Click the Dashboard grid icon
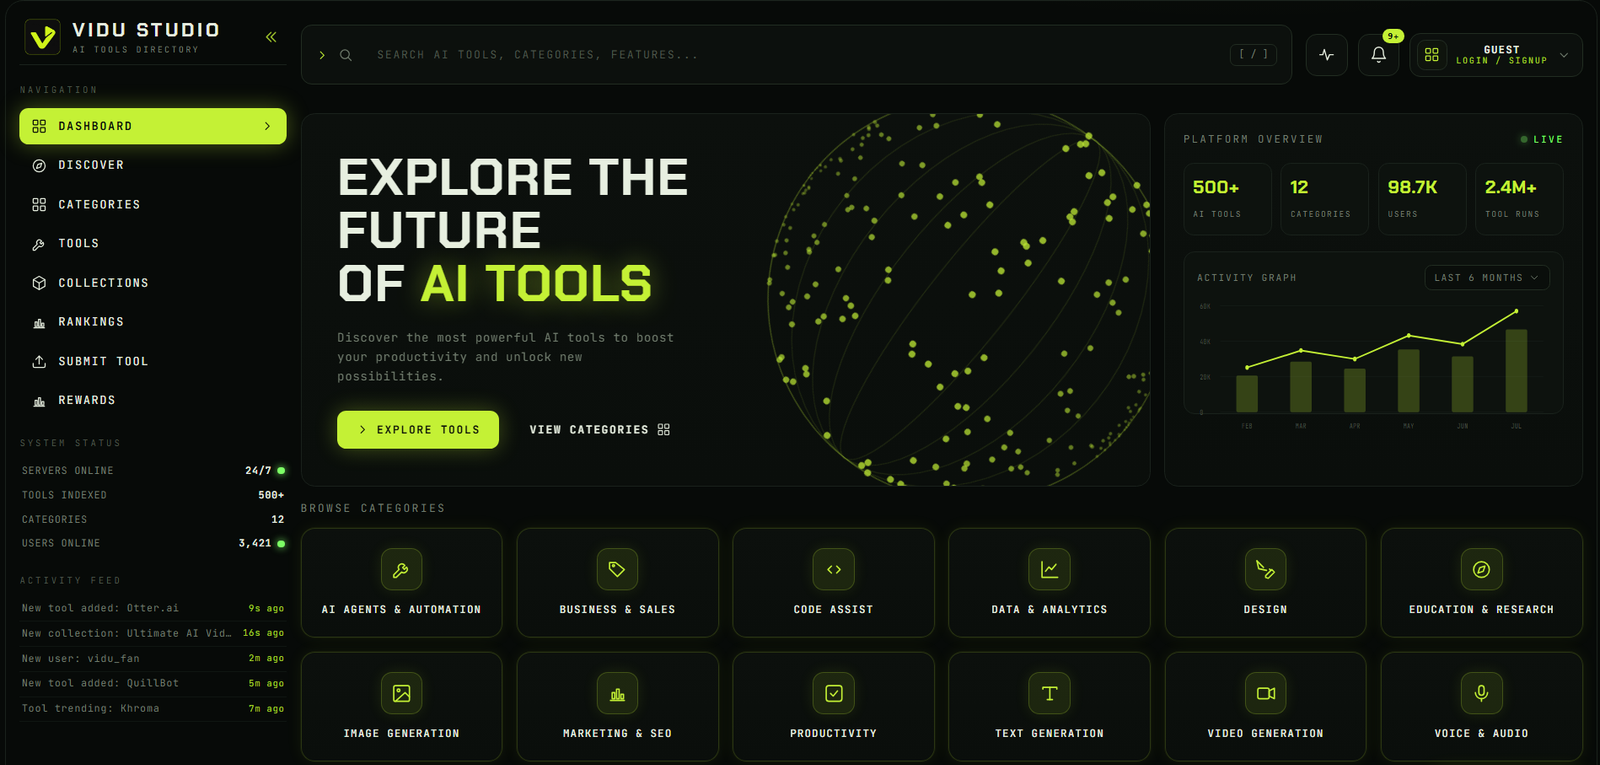The height and width of the screenshot is (765, 1600). tap(39, 126)
